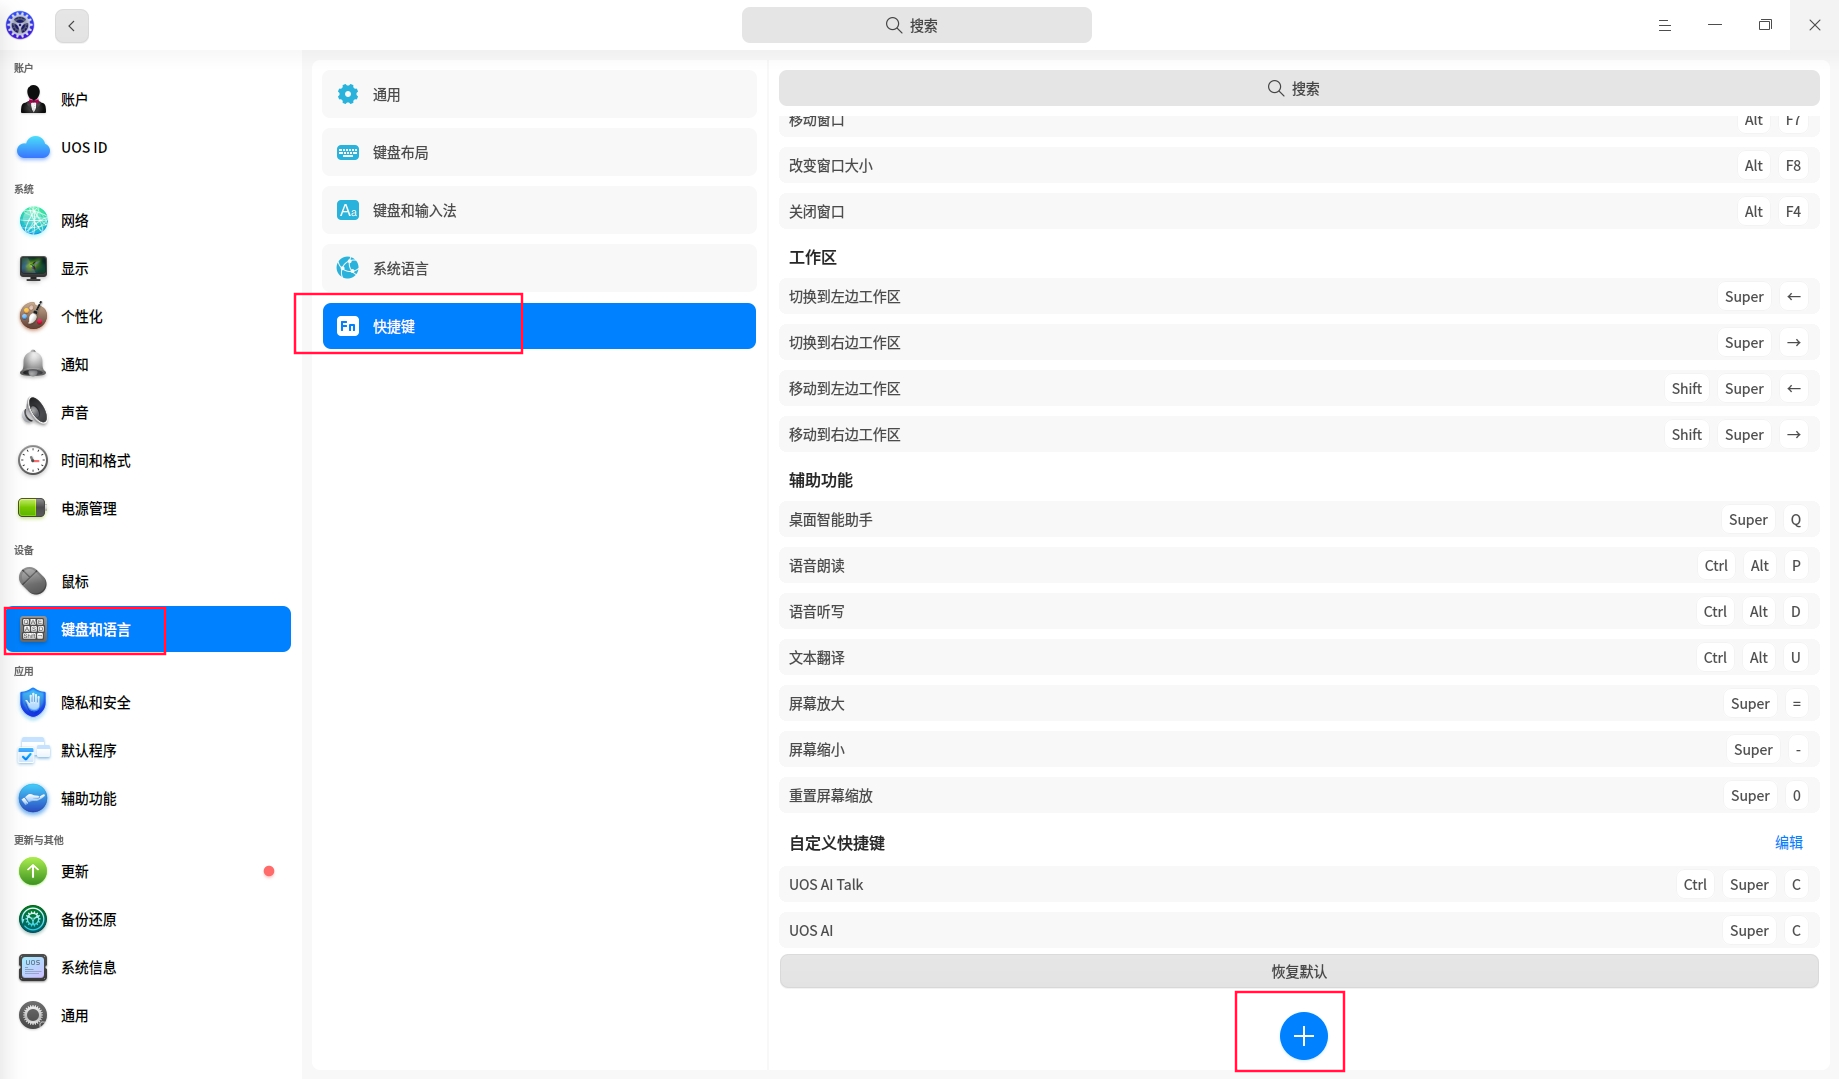
Task: Click the Restore Defaults button
Action: click(x=1299, y=972)
